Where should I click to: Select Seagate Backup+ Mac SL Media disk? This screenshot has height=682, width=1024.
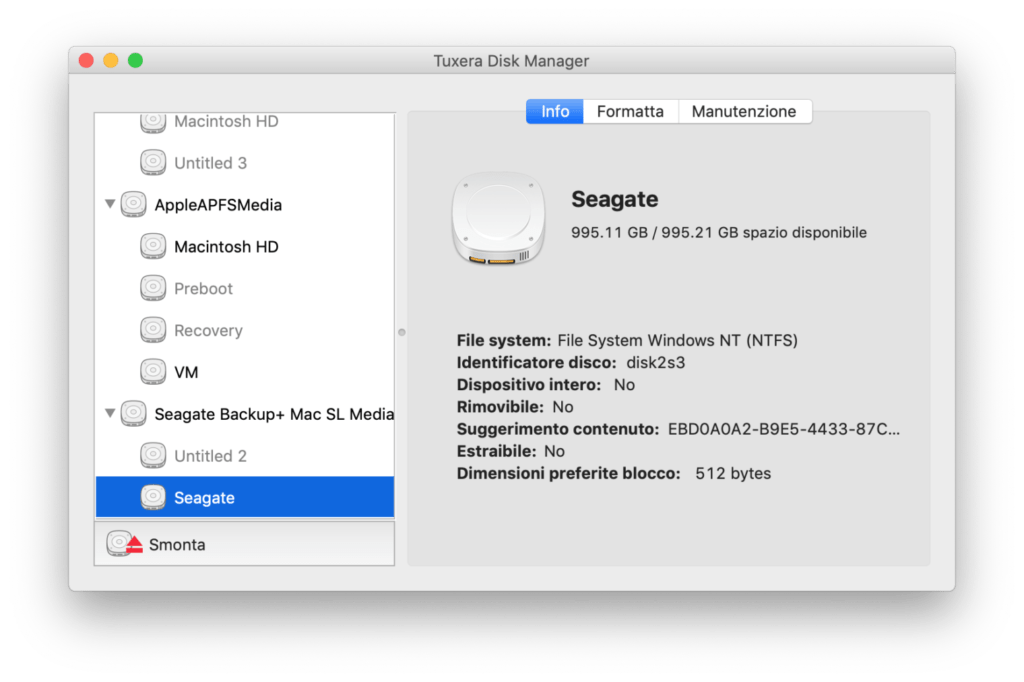pos(245,414)
